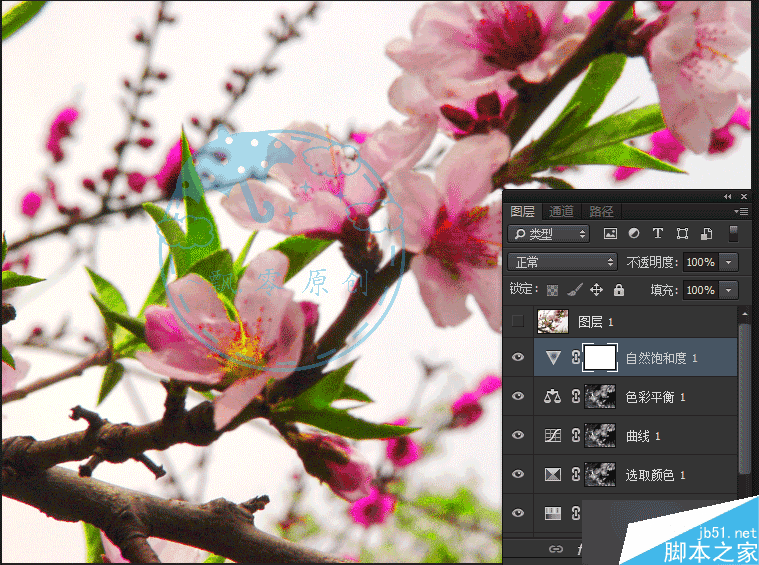The height and width of the screenshot is (565, 759).
Task: Filter layers by shape layer icon
Action: coord(682,234)
